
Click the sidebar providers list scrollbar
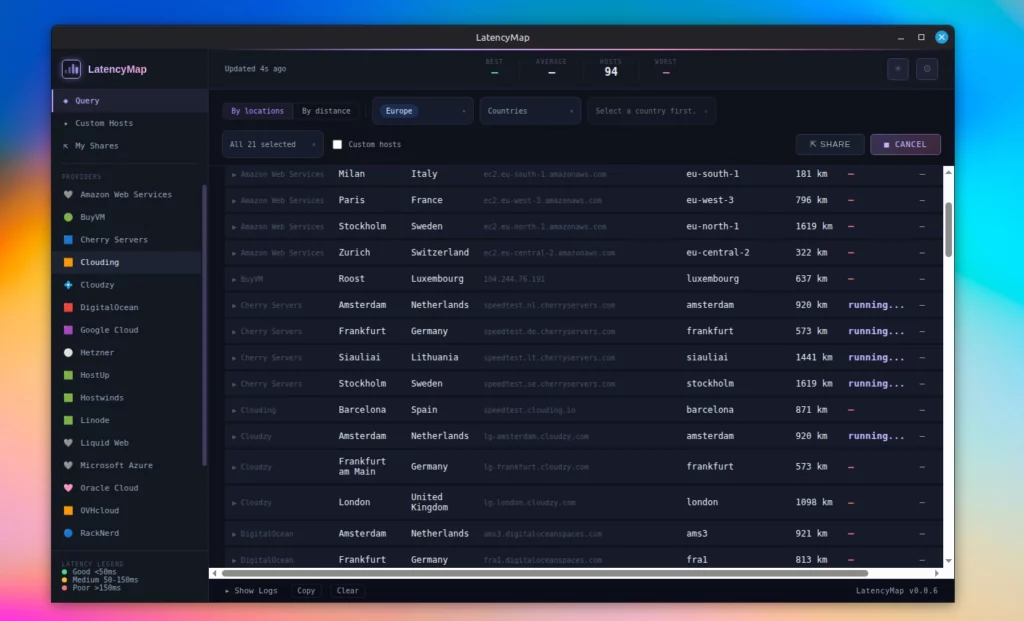pos(204,325)
